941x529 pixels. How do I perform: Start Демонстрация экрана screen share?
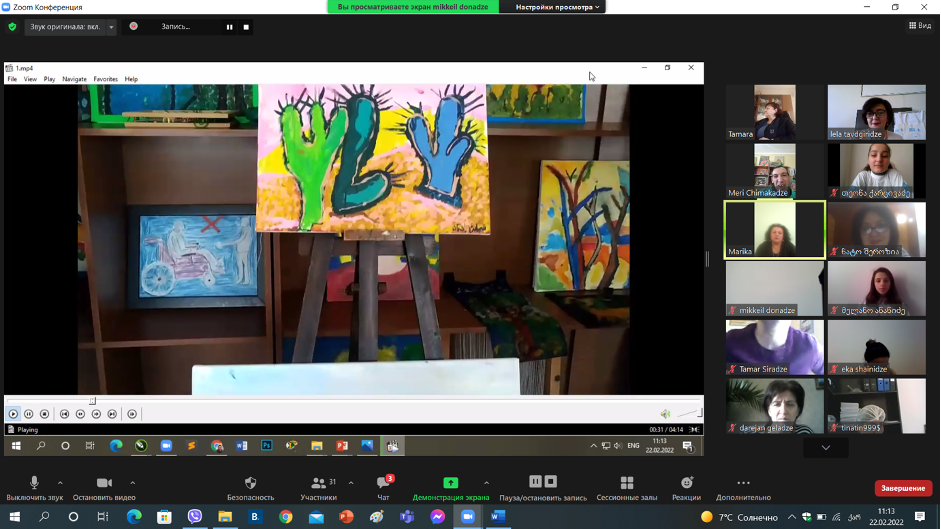(451, 488)
